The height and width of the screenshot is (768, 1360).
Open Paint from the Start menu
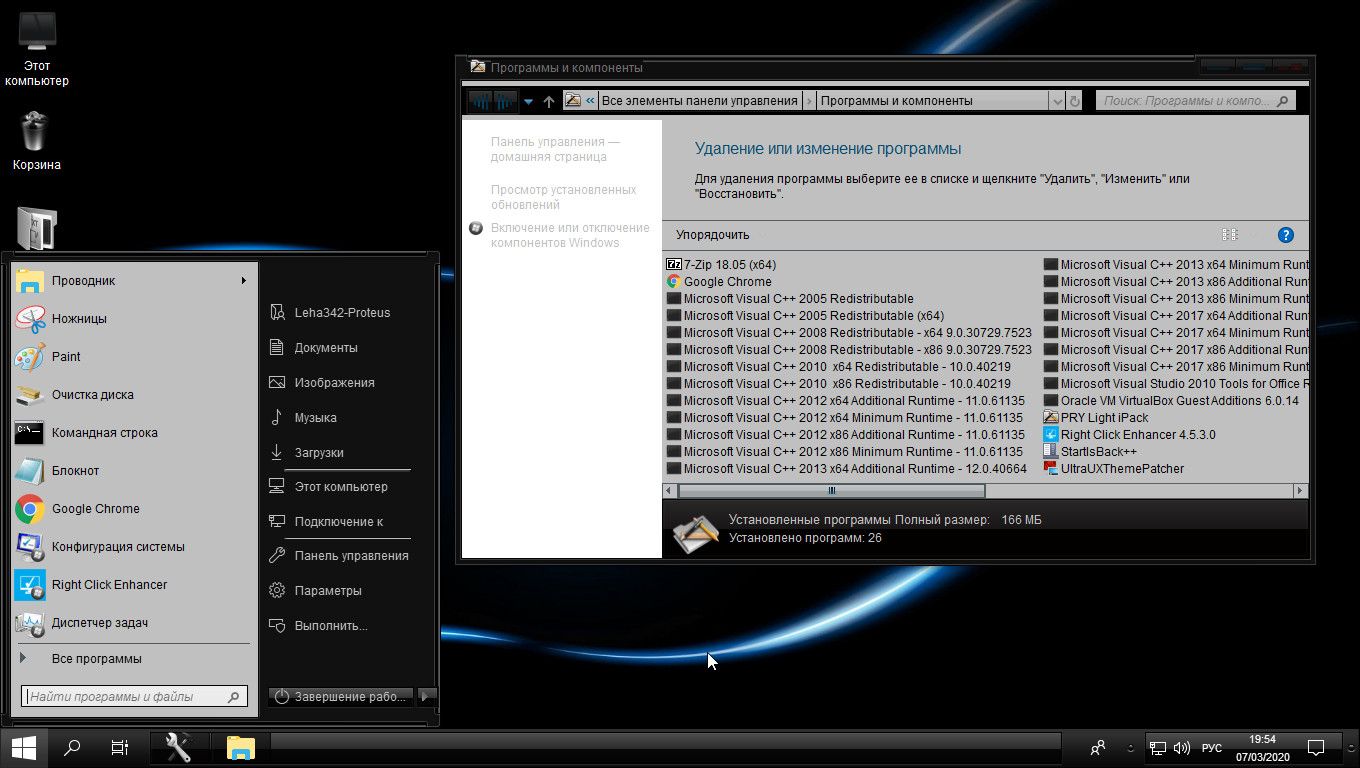134,357
